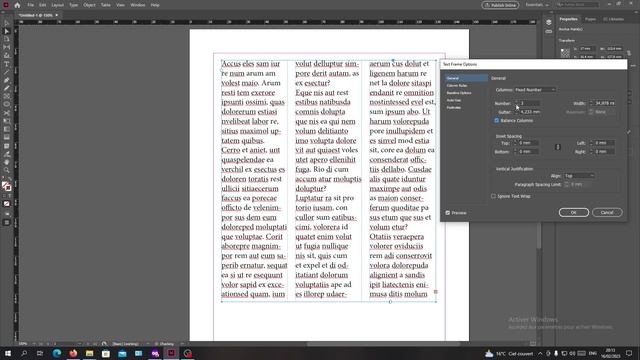Switch to the Pages panel tab
Viewport: 640px width, 360px height.
tap(590, 19)
